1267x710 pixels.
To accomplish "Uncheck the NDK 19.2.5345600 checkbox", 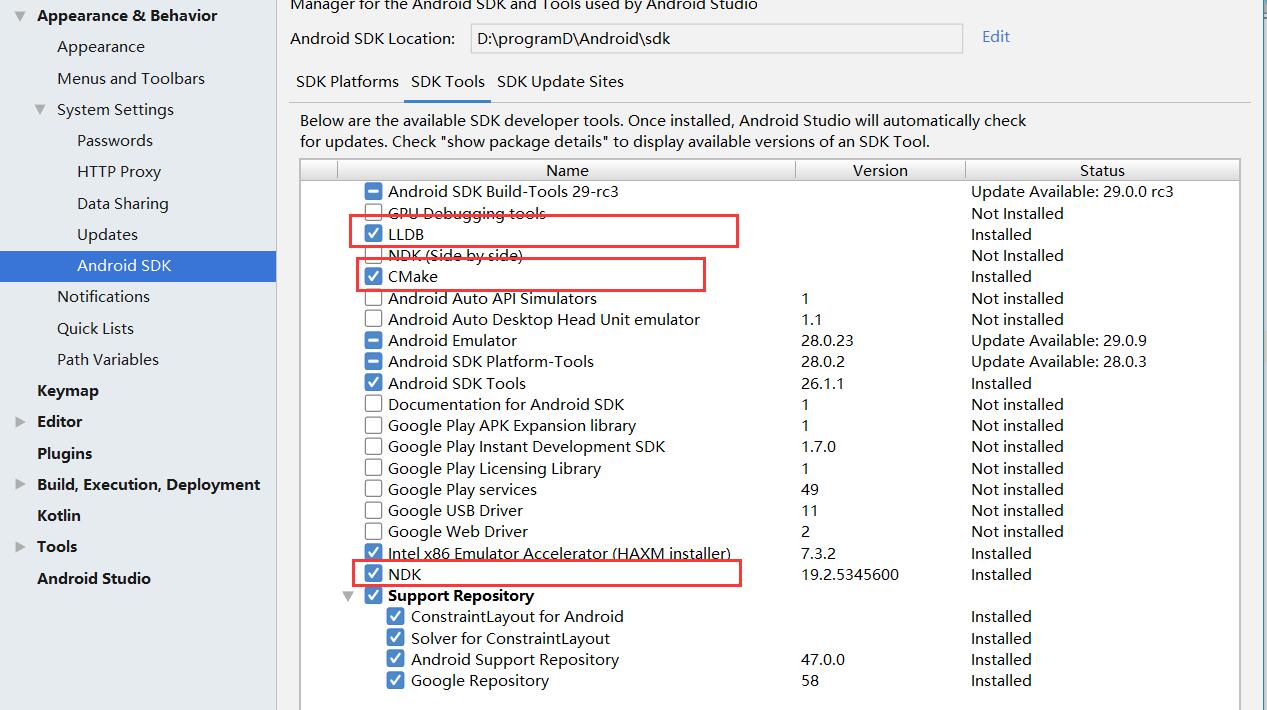I will point(373,574).
